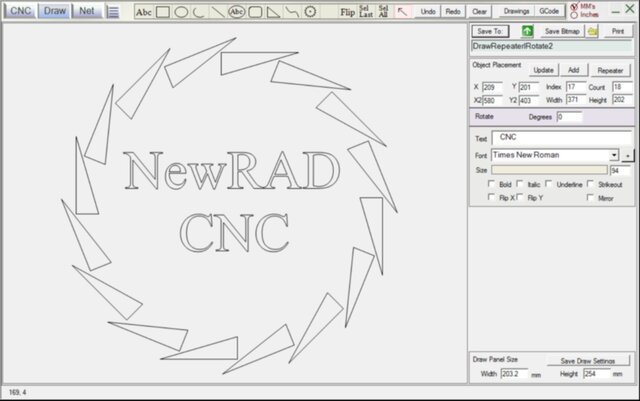The height and width of the screenshot is (401, 640).
Task: Enable the Flip X checkbox
Action: point(491,197)
